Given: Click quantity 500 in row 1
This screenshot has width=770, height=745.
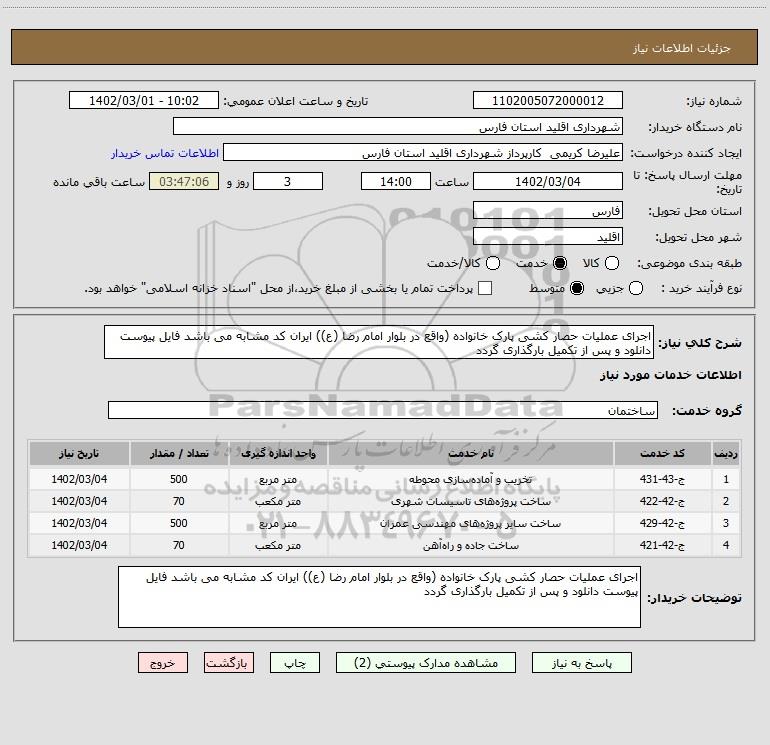Looking at the screenshot, I should point(179,479).
